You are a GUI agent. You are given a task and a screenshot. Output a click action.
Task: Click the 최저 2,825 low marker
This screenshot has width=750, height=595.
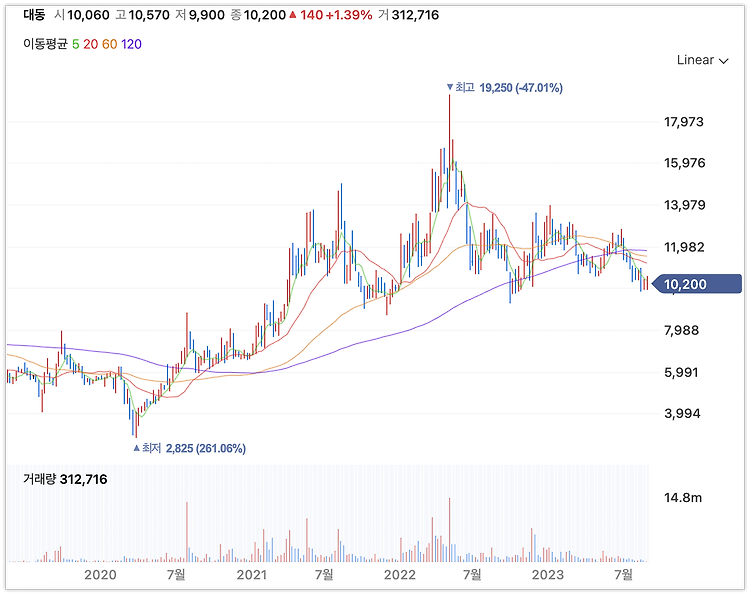189,448
